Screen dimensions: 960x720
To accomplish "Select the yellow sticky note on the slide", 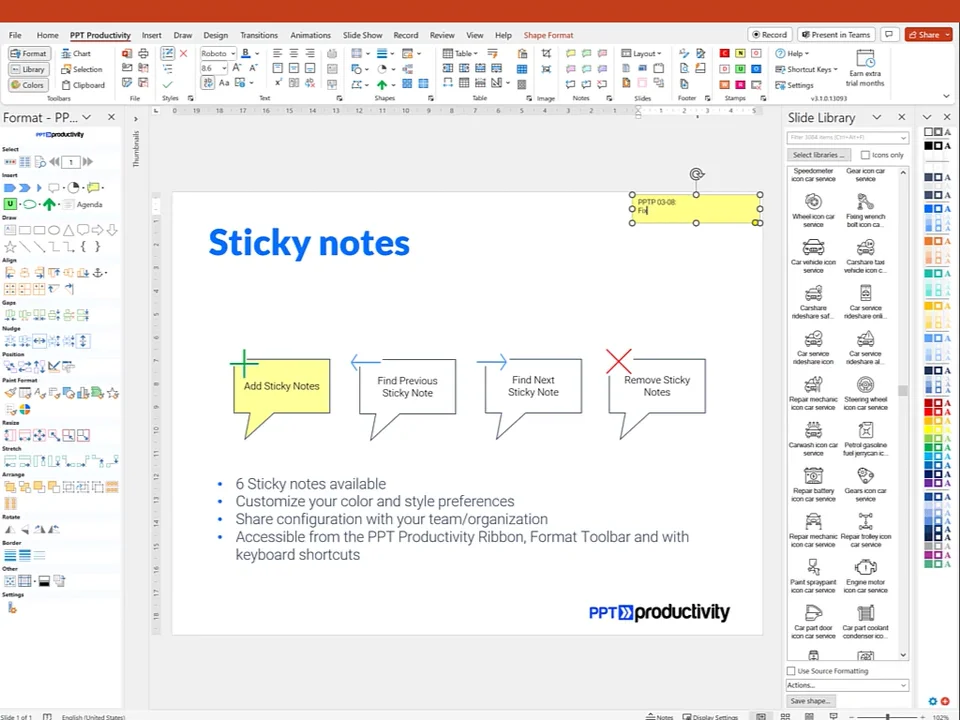I will (x=696, y=209).
